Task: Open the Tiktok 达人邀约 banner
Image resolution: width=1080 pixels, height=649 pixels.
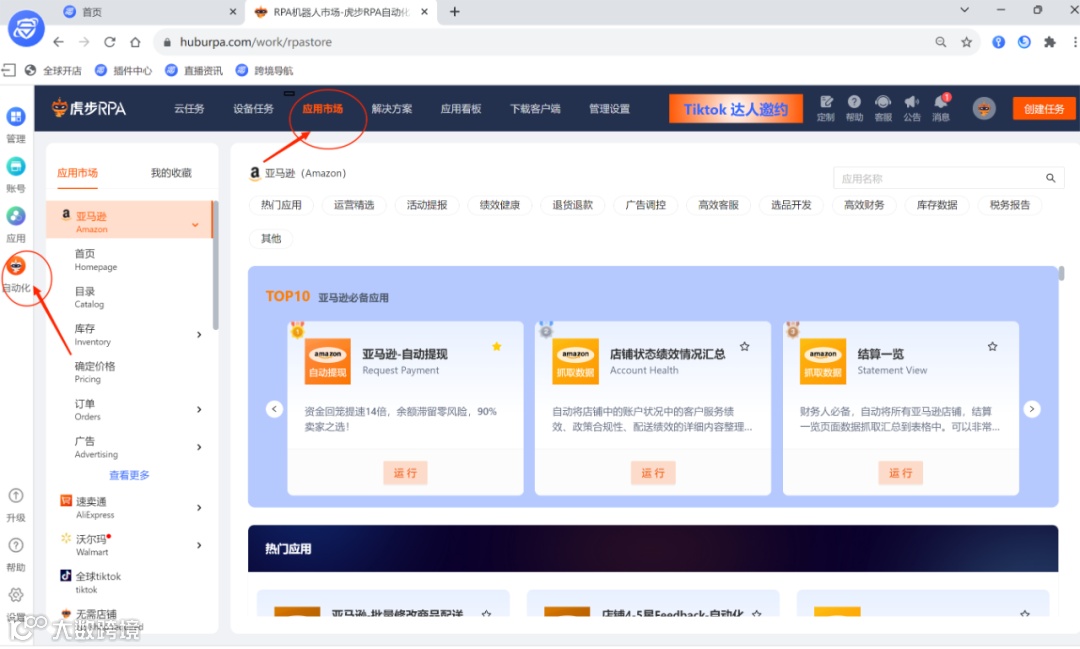Action: pos(736,108)
